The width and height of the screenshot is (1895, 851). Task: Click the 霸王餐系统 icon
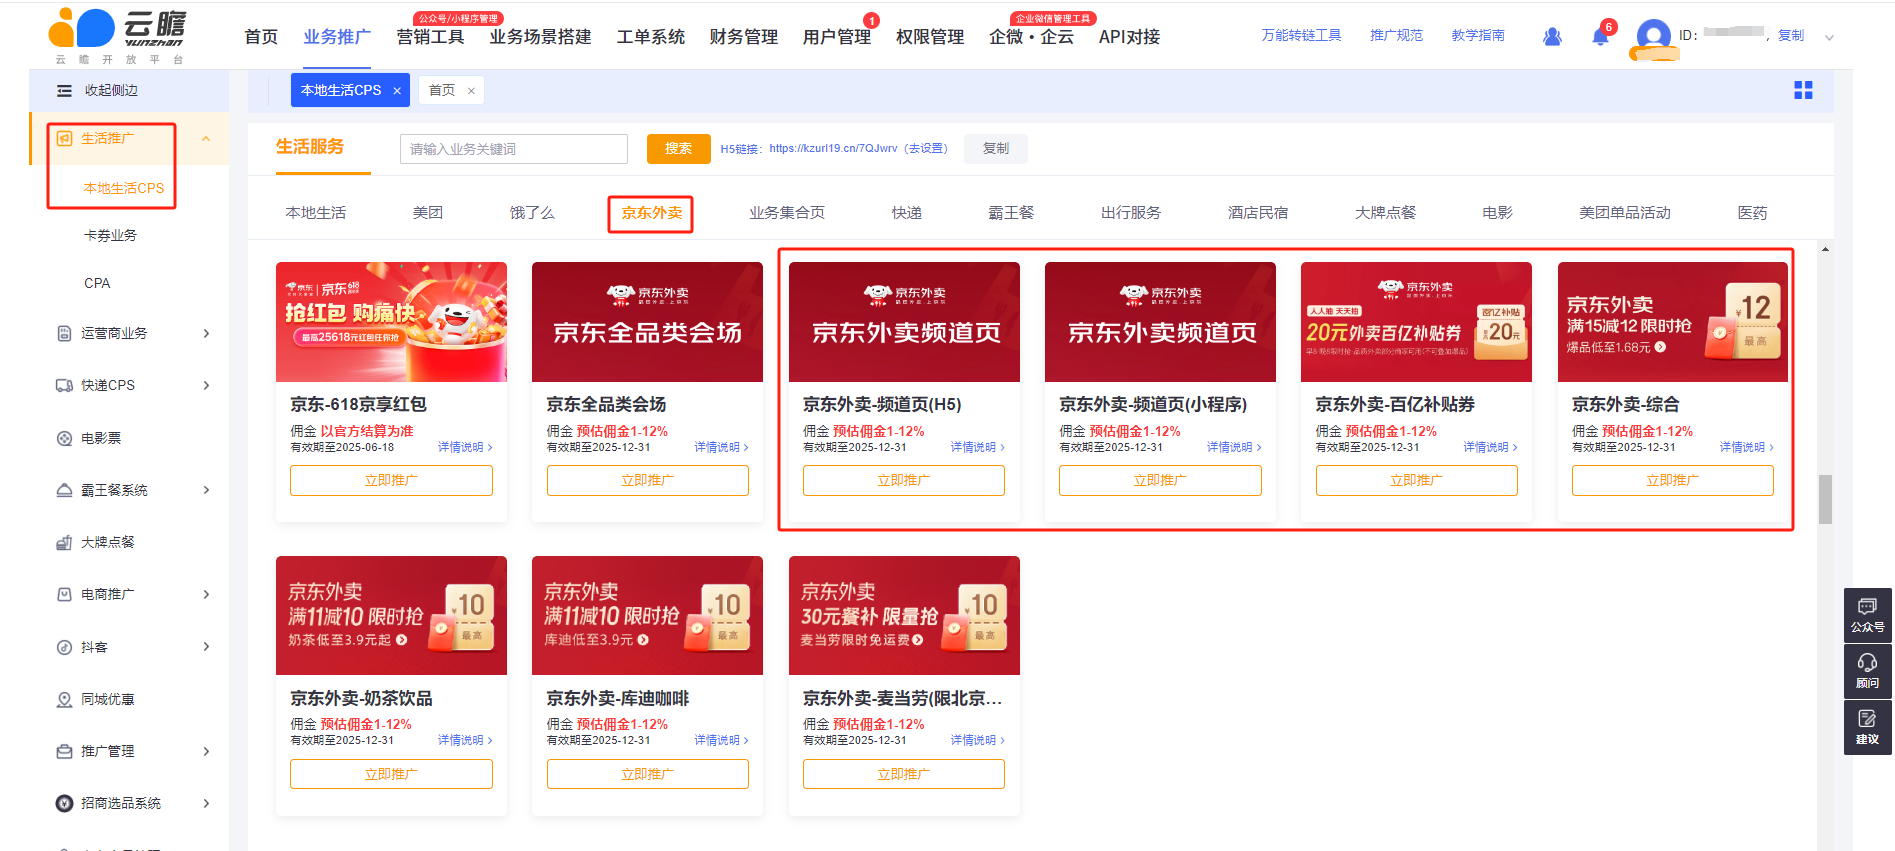coord(64,490)
